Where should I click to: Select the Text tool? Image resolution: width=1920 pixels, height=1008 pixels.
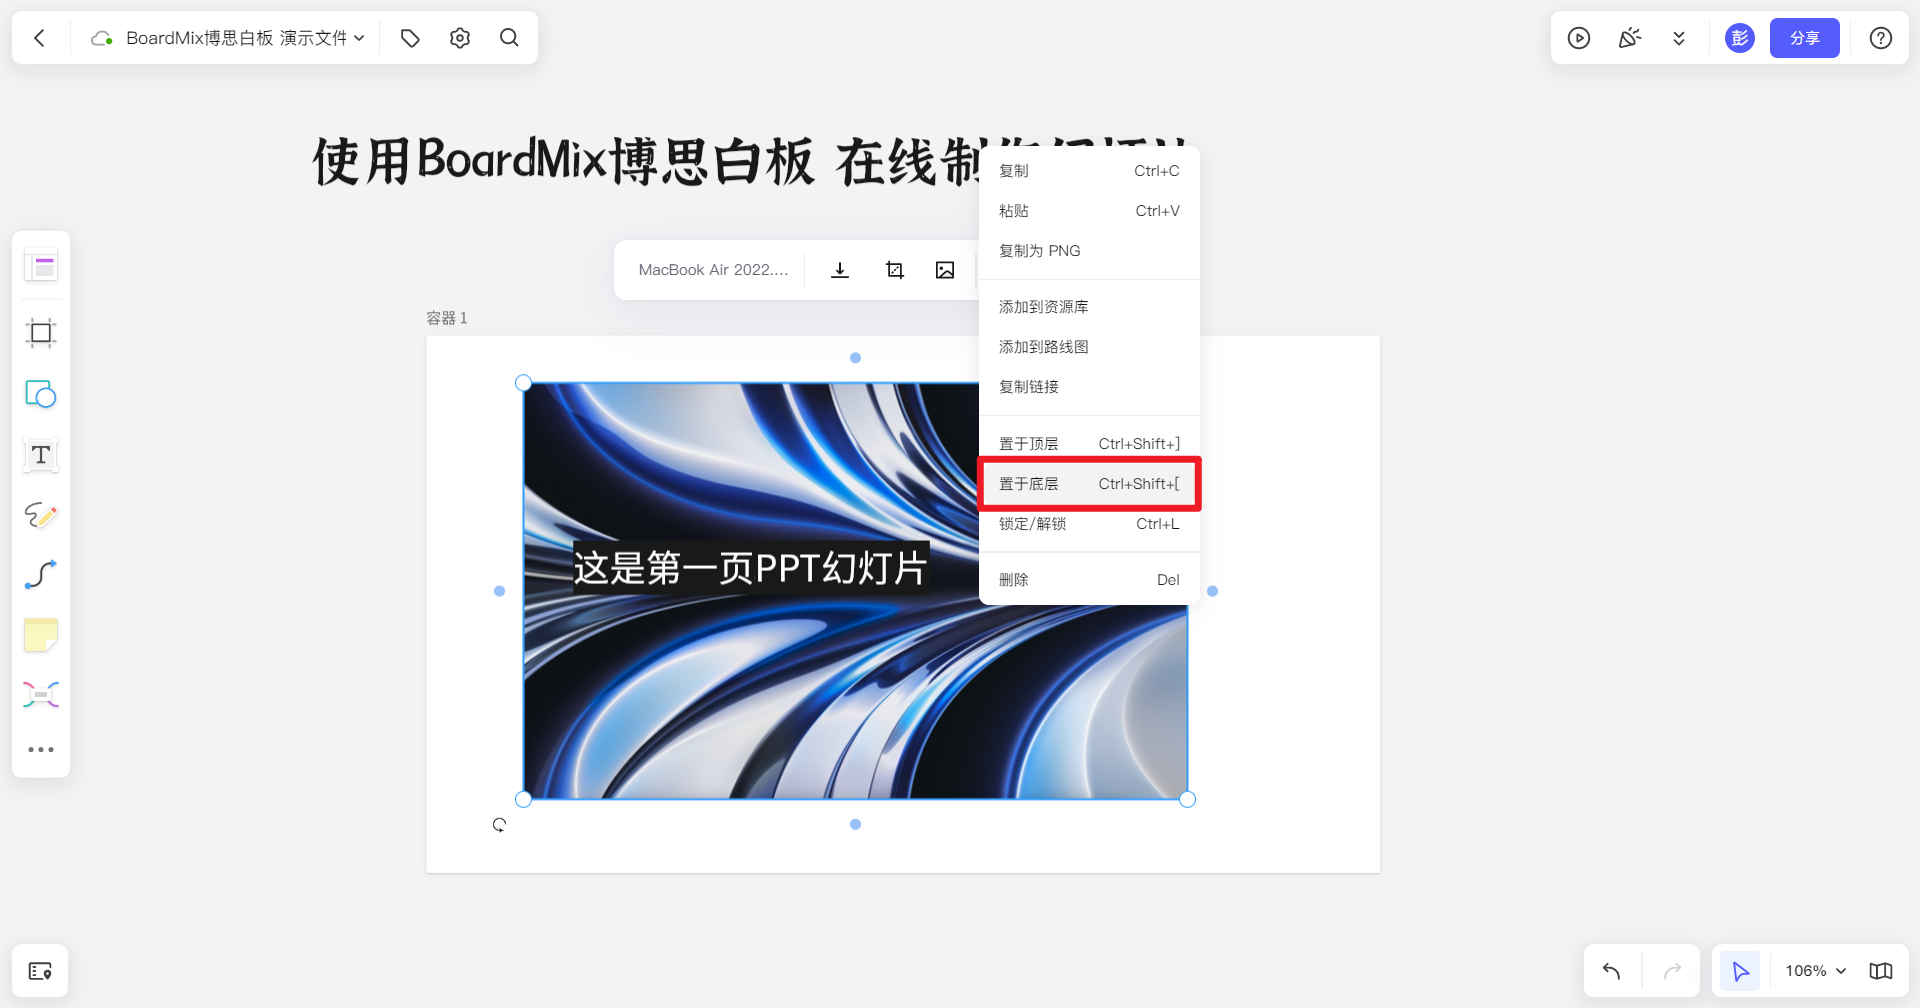(40, 455)
